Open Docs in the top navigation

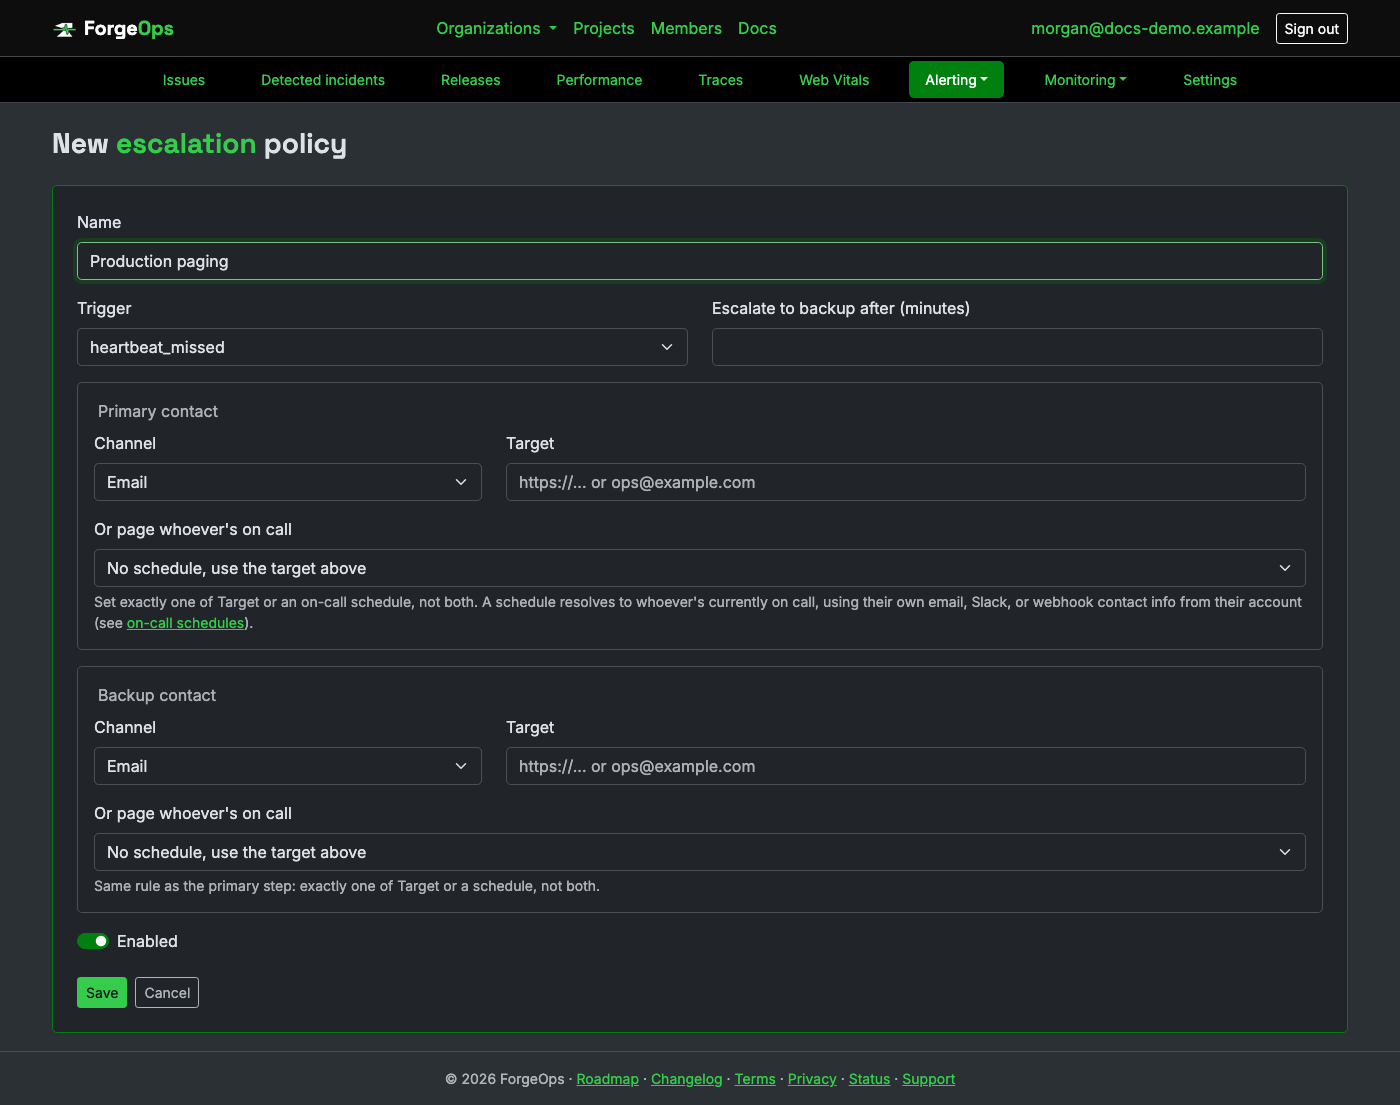[757, 28]
